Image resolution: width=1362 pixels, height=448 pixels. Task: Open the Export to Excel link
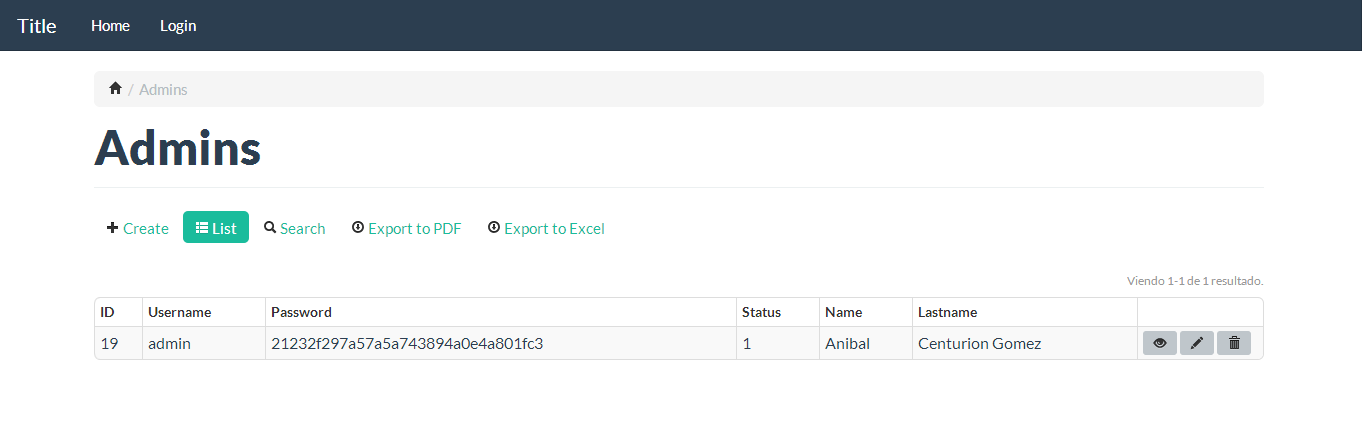tap(554, 228)
